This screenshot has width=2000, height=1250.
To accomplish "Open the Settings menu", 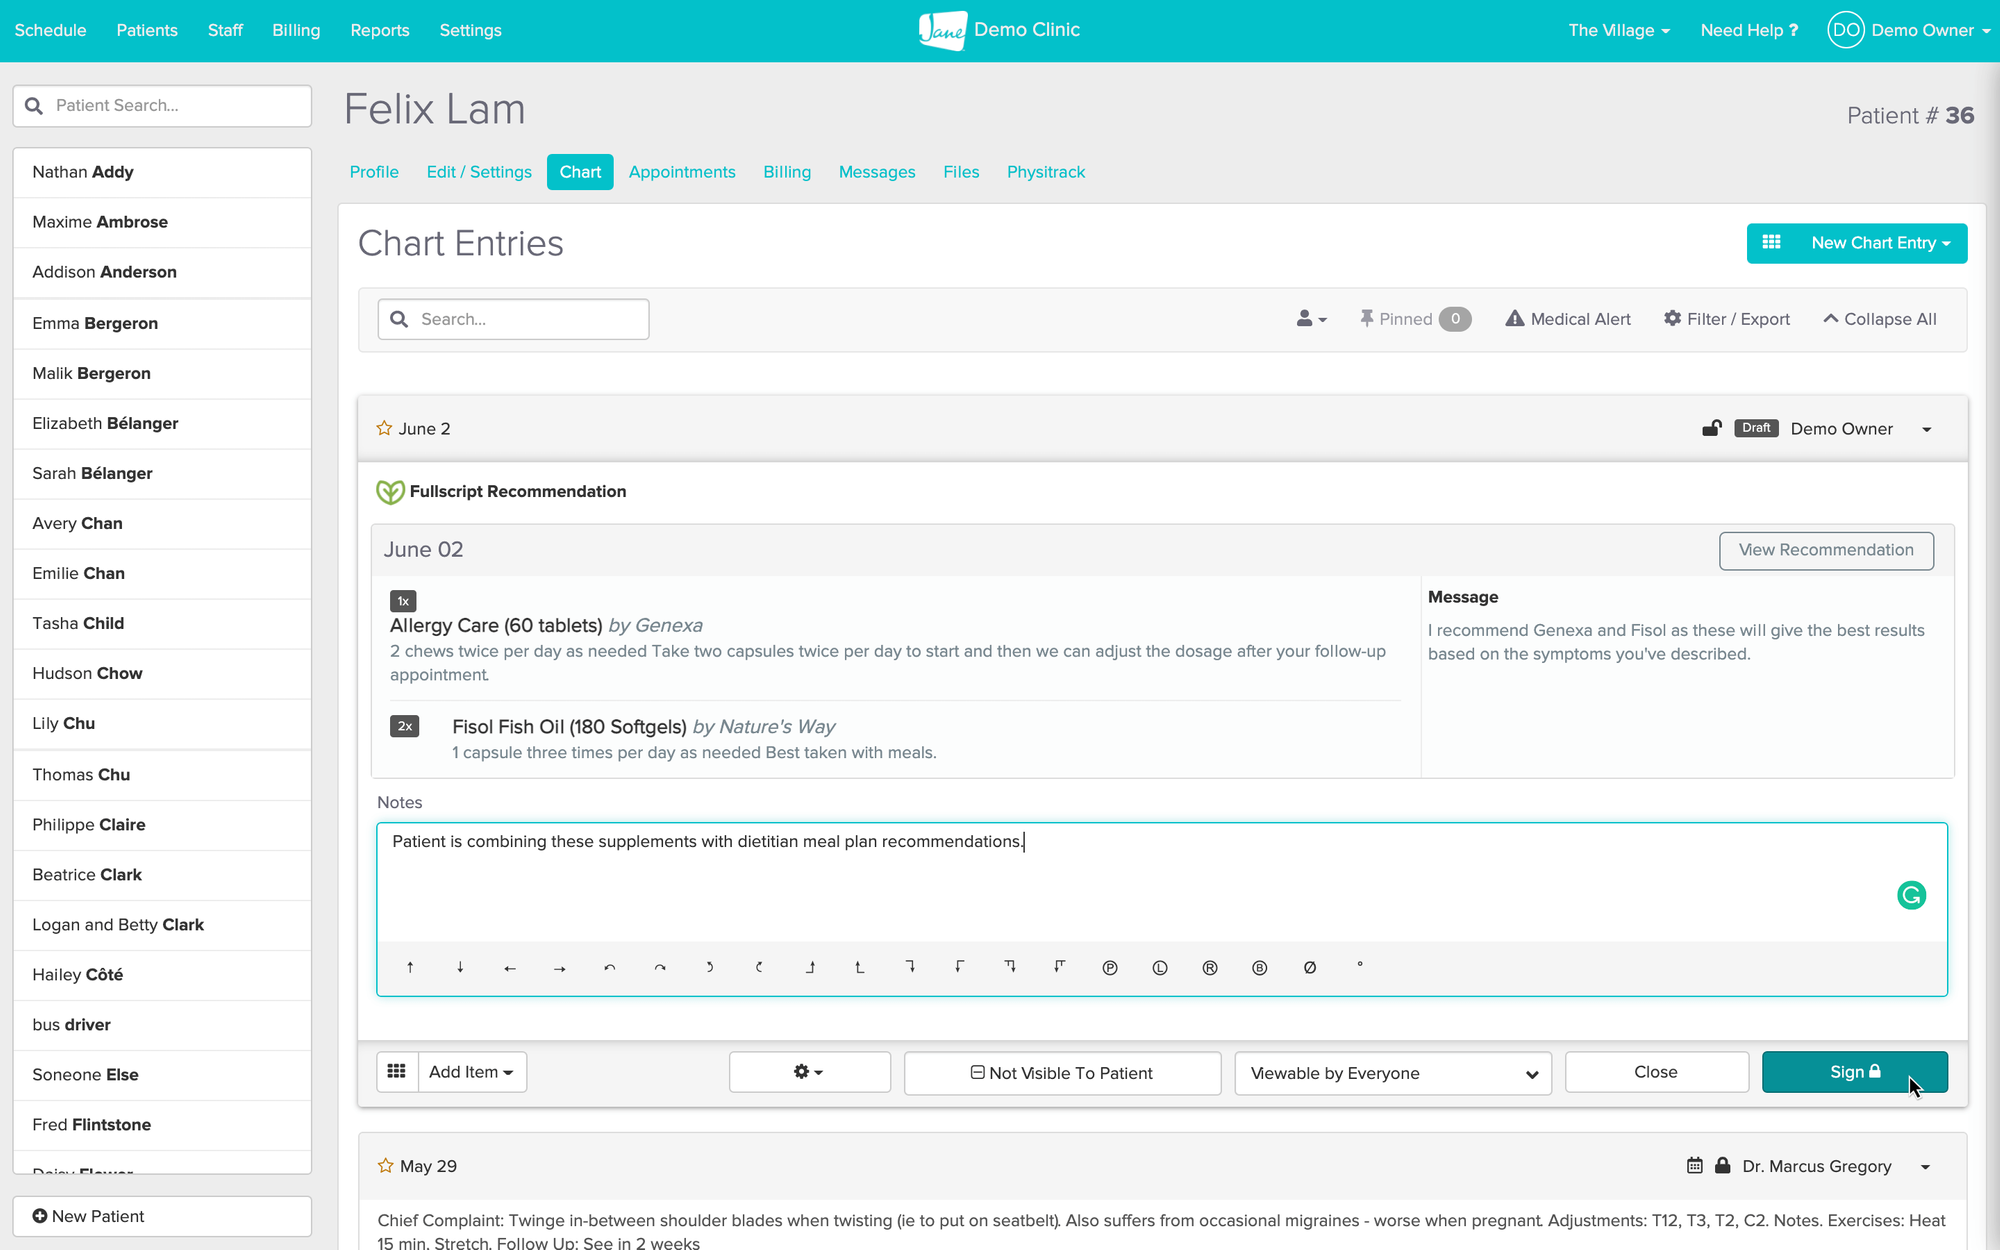I will click(470, 30).
